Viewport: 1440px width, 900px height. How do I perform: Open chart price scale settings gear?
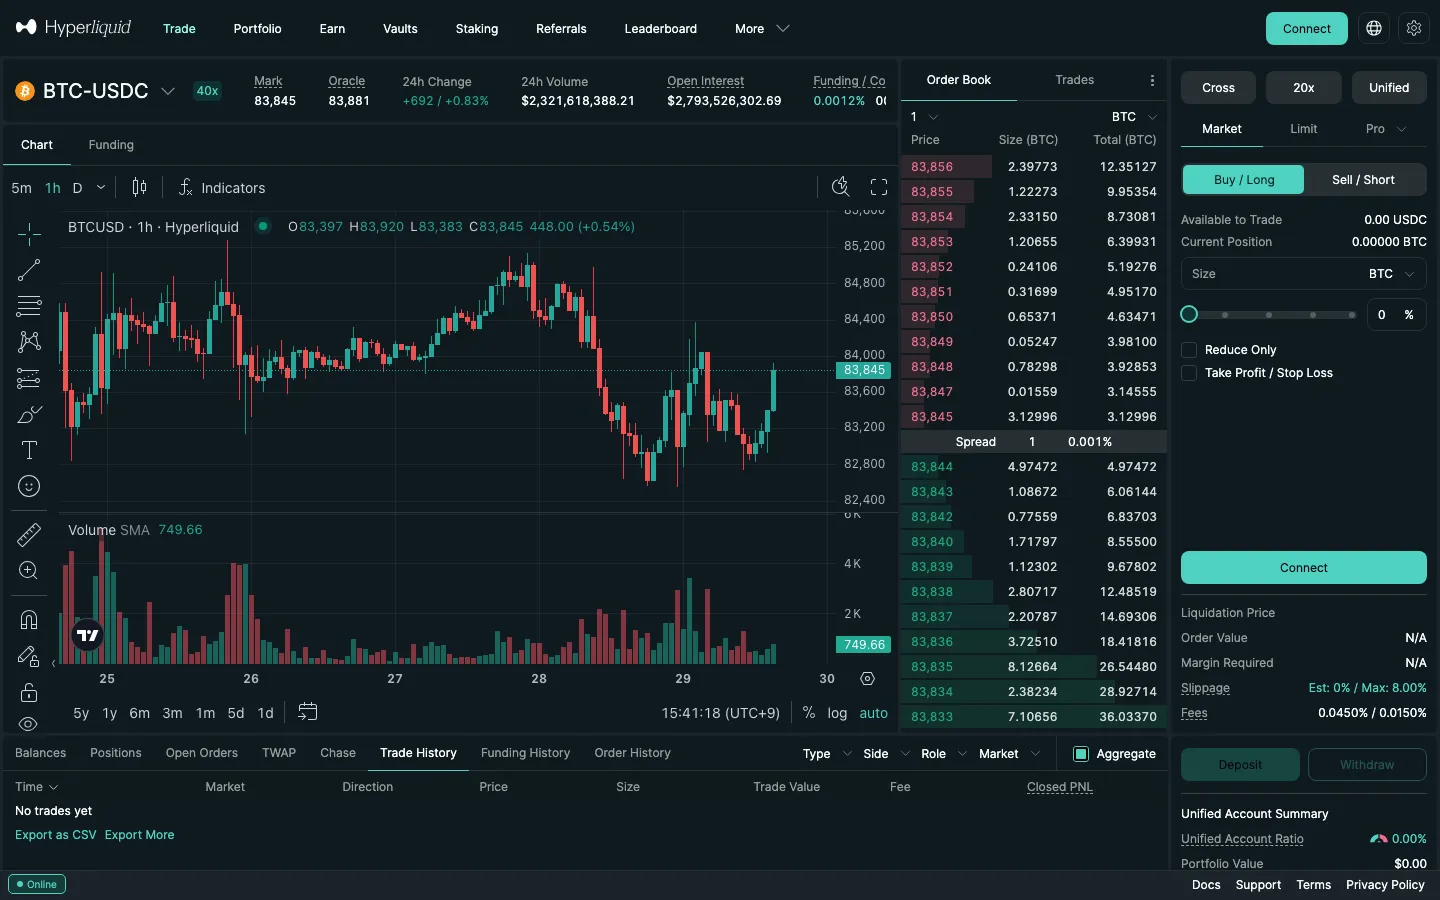click(x=867, y=678)
